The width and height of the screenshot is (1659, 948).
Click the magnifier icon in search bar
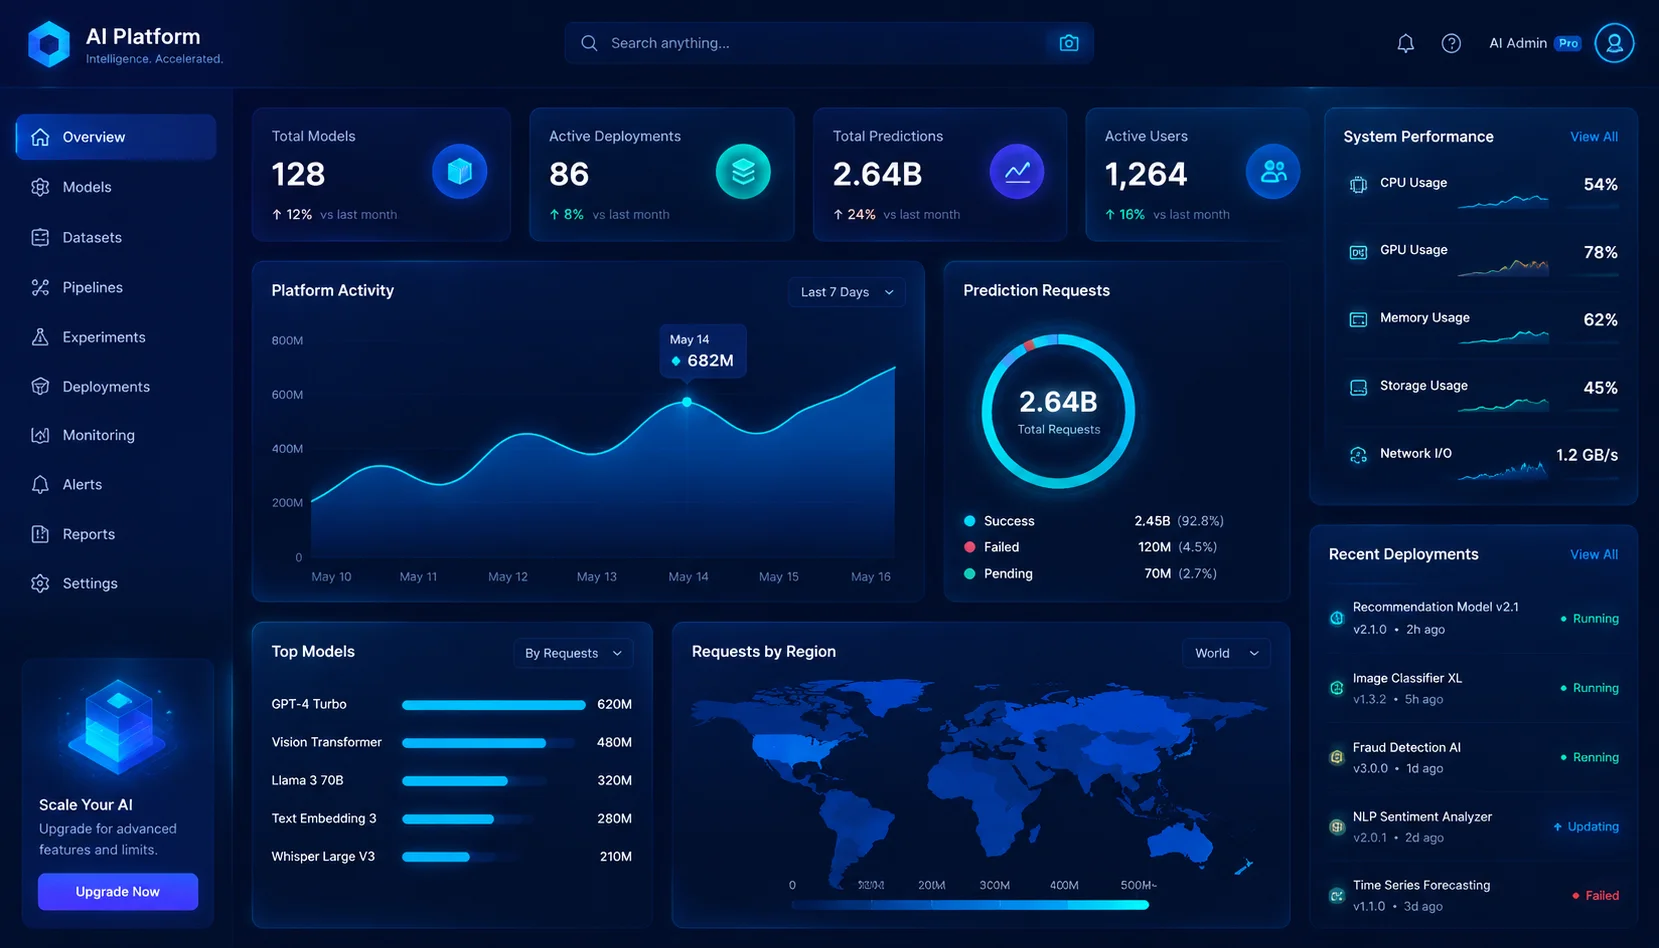pos(589,43)
